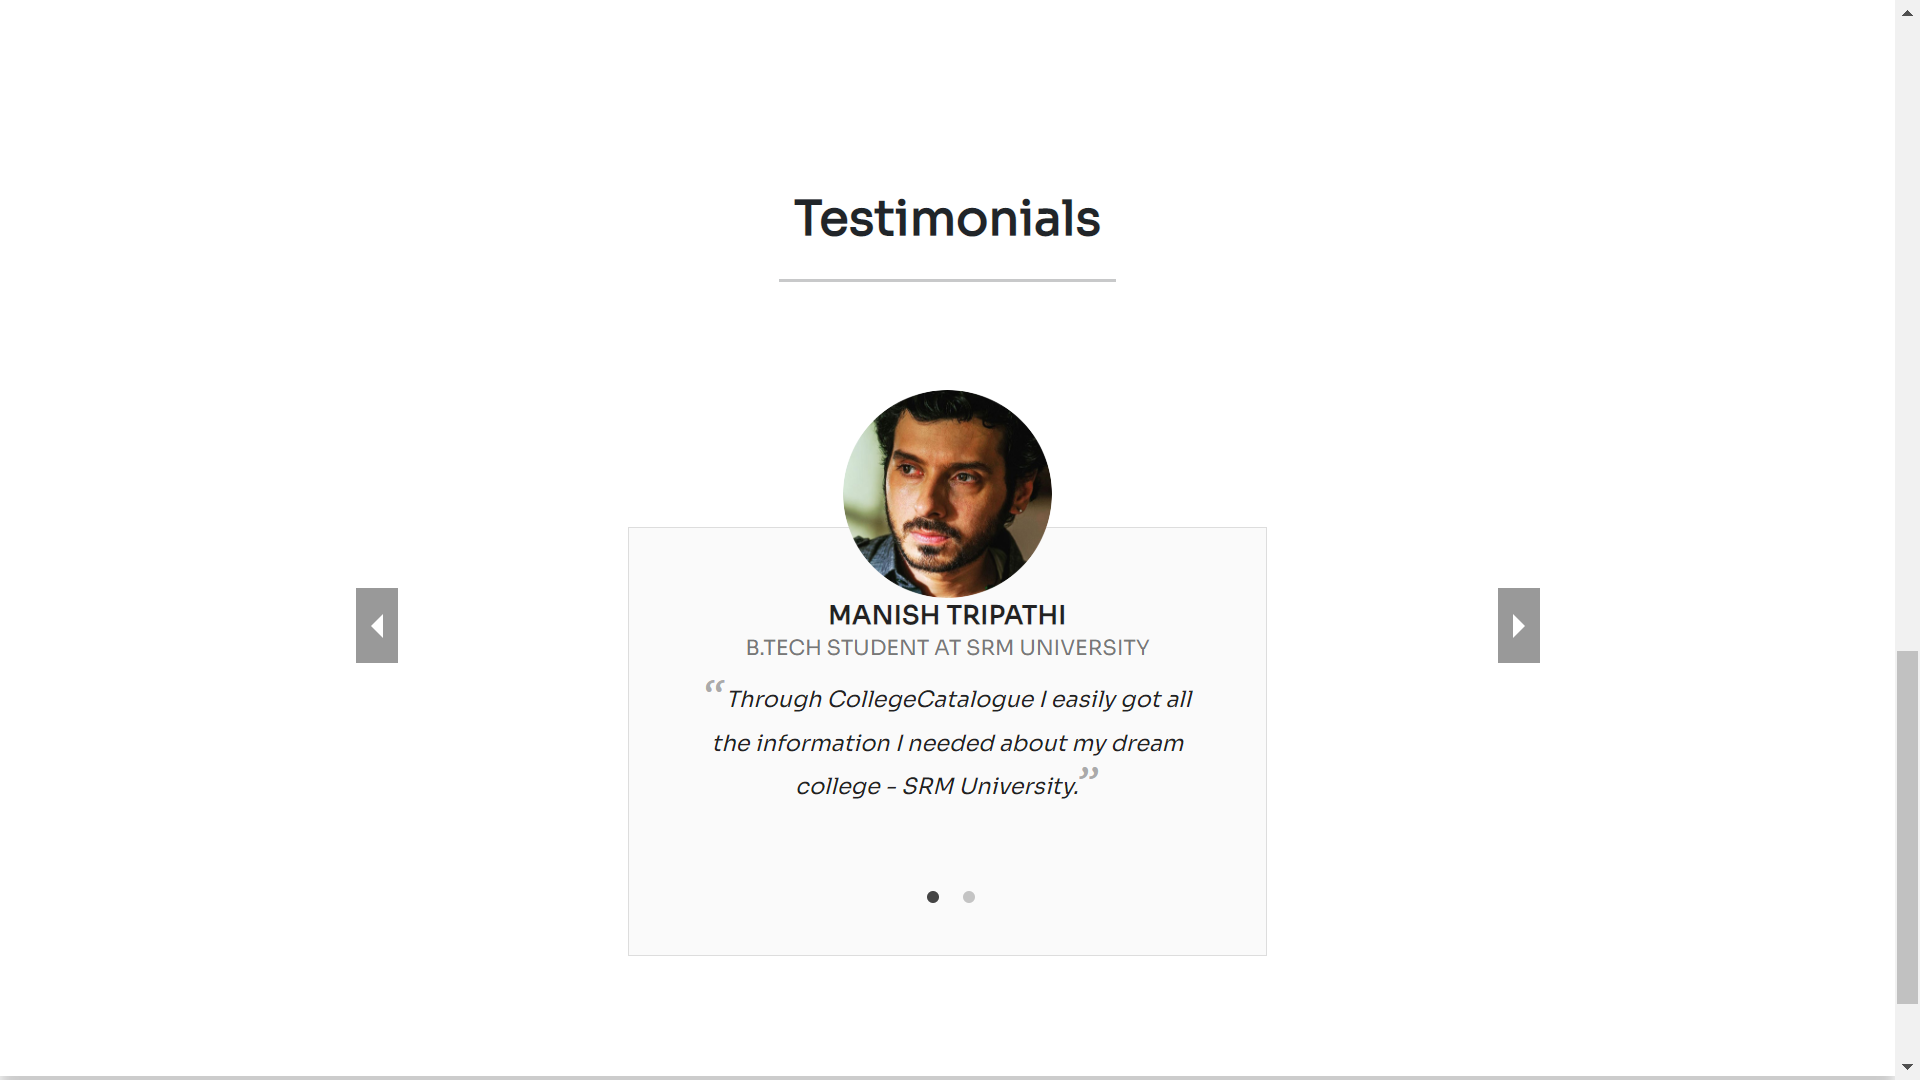Select the B.TECH STUDENT AT SRM UNIVERSITY subtitle
Viewport: 1920px width, 1080px height.
[x=947, y=648]
